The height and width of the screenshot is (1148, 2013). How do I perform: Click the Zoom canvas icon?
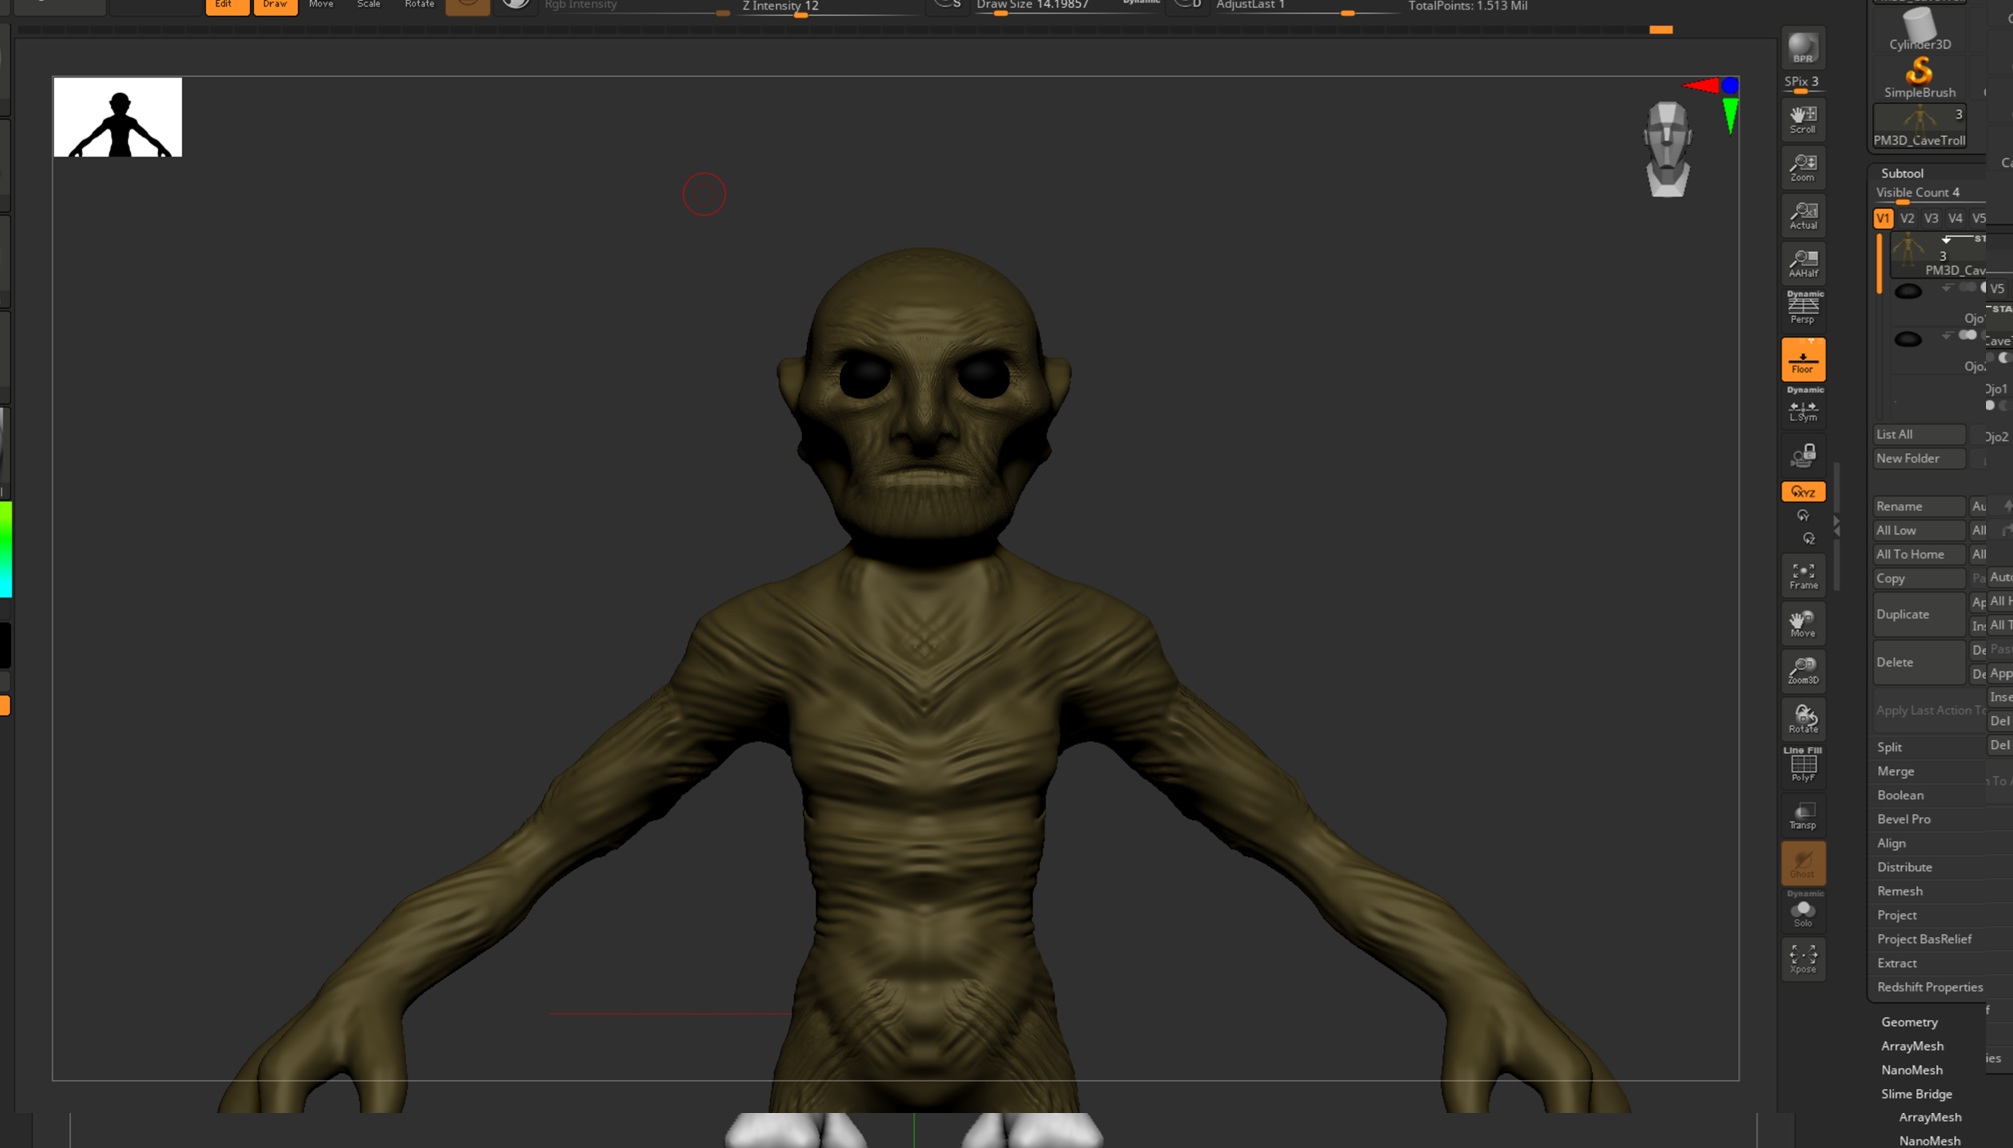1802,167
